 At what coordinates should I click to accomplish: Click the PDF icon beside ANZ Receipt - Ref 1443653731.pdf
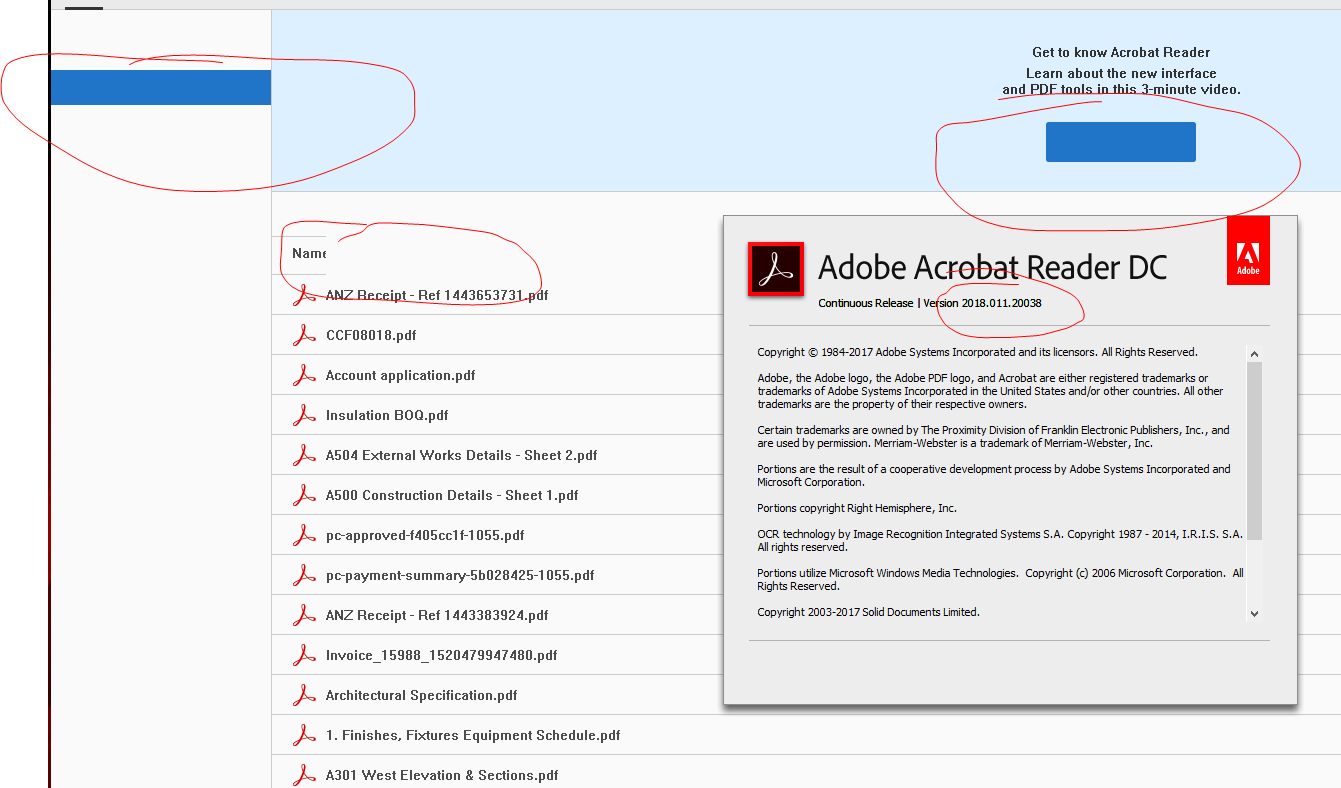(x=304, y=295)
